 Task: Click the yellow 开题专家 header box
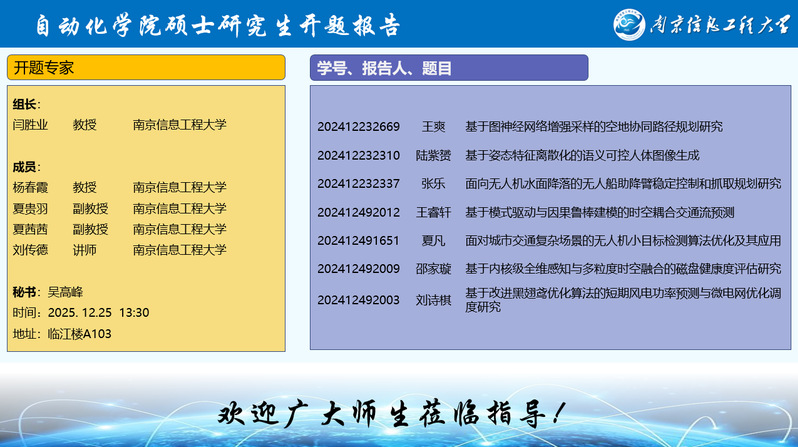coord(146,68)
